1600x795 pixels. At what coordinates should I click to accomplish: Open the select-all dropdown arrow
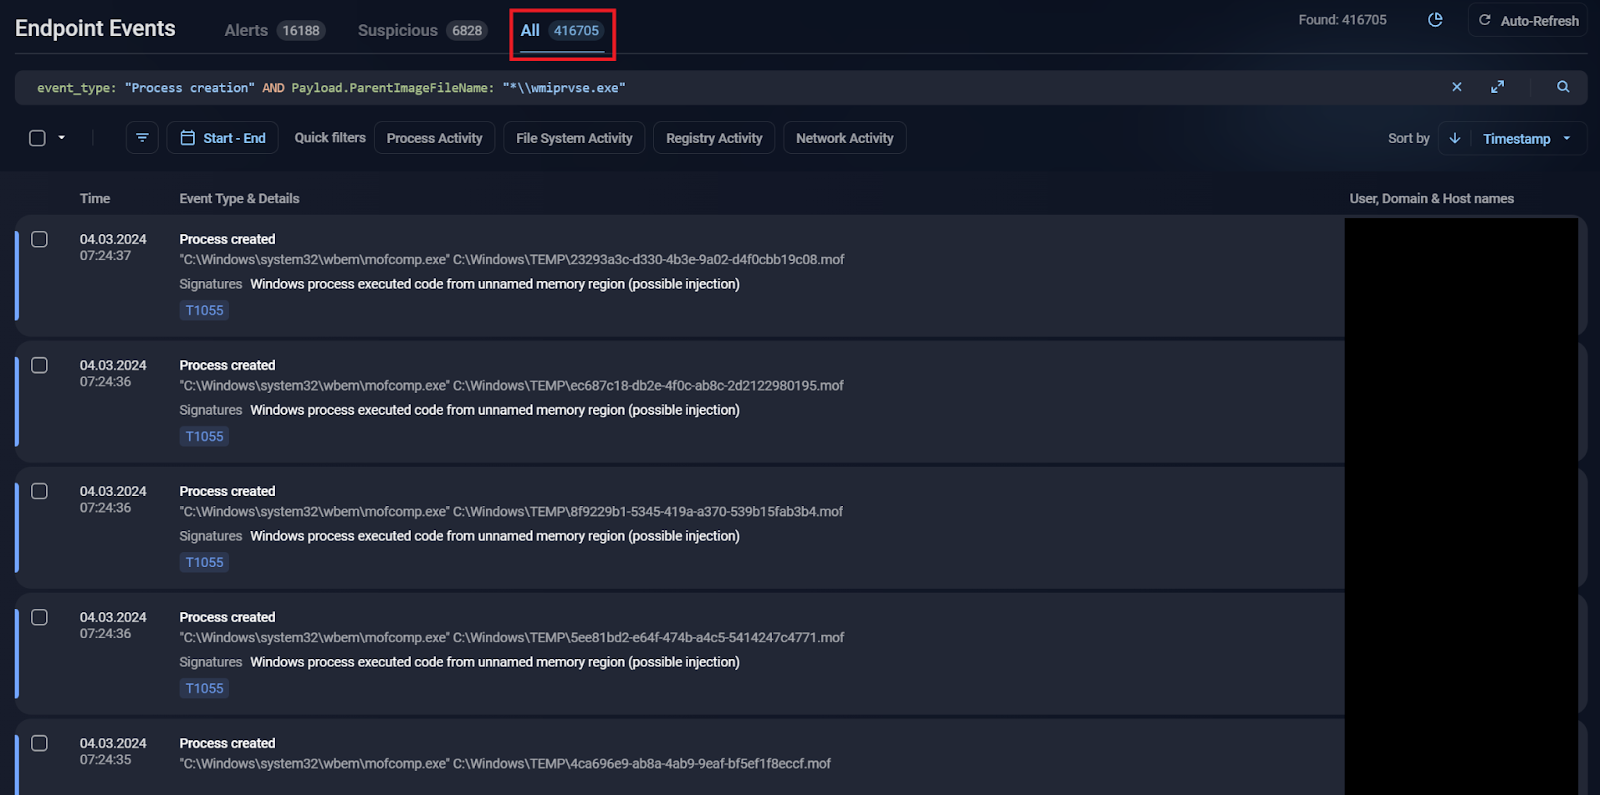click(x=62, y=138)
